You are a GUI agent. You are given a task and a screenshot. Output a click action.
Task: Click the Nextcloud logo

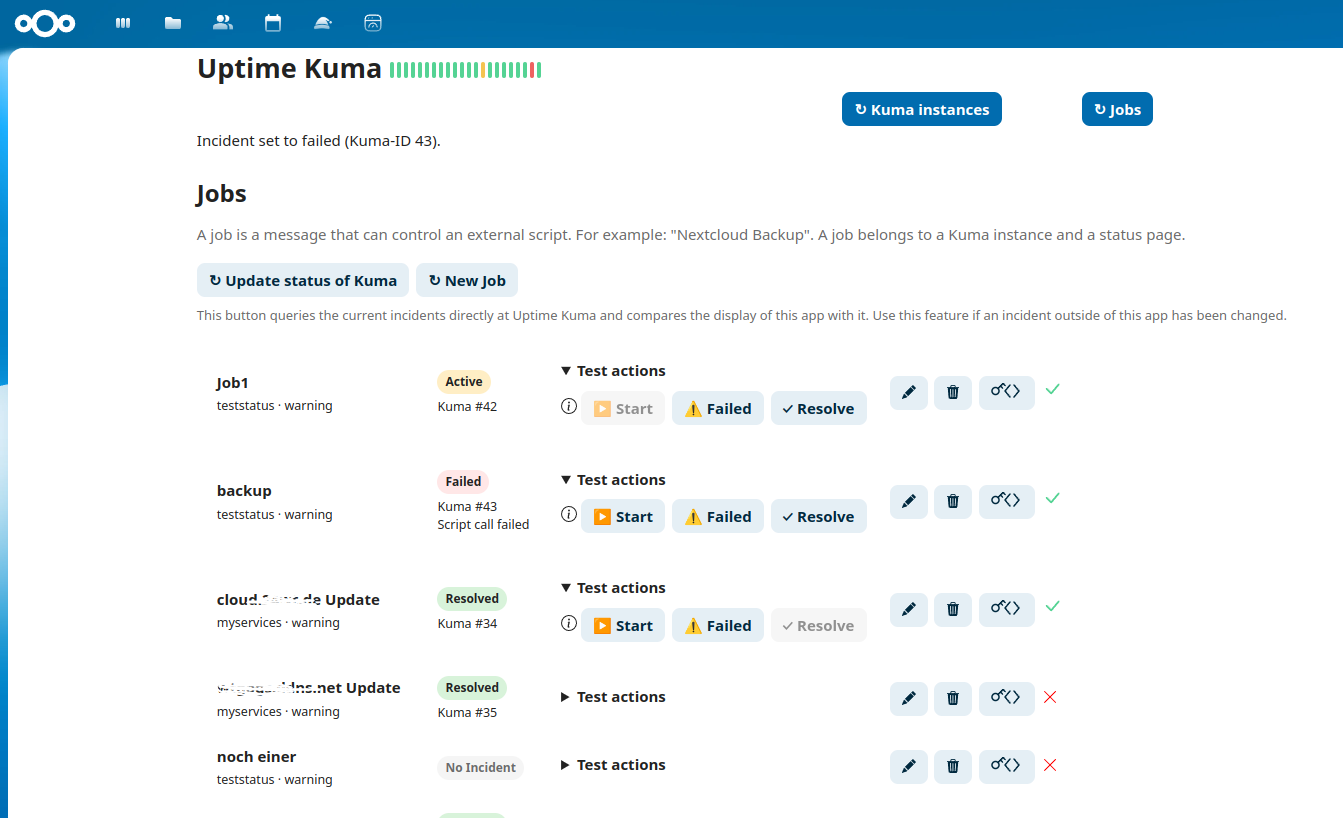click(x=45, y=23)
